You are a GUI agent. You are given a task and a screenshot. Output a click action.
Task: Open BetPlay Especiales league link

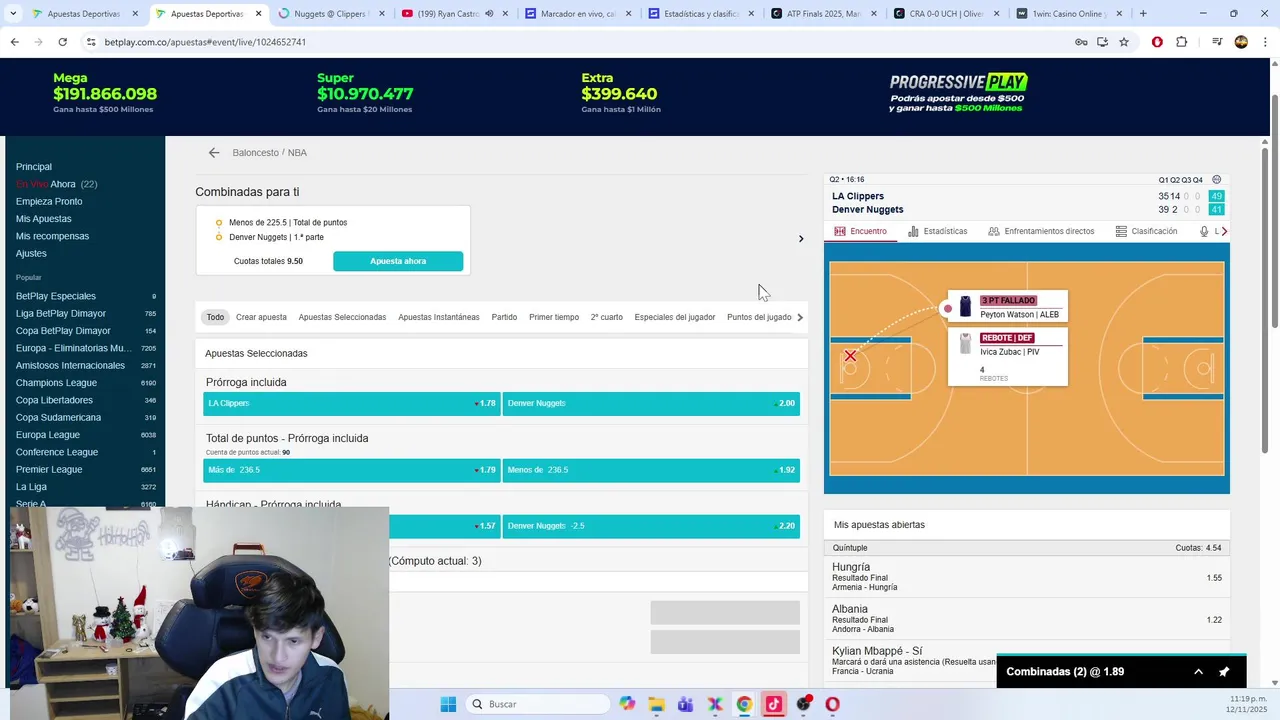click(x=56, y=296)
